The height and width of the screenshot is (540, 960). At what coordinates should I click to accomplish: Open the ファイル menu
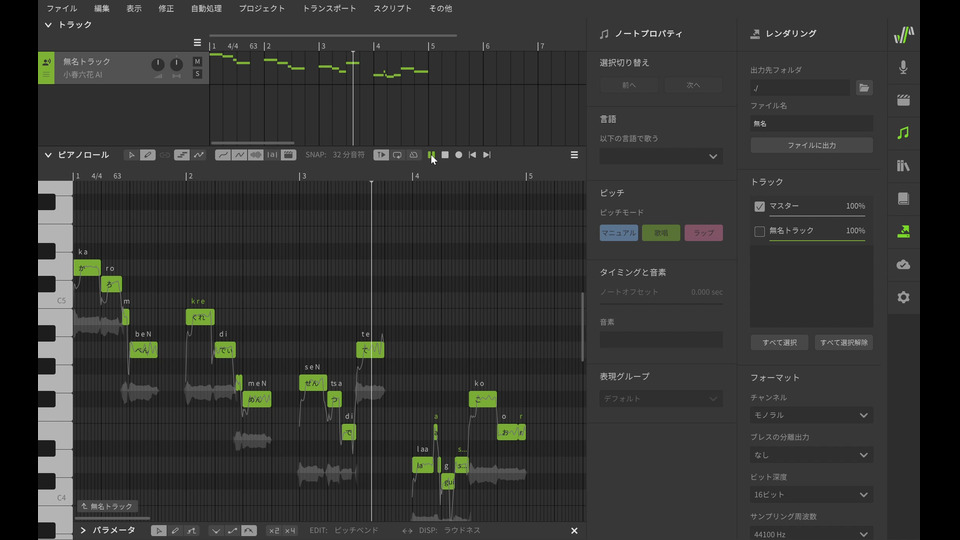pos(61,8)
